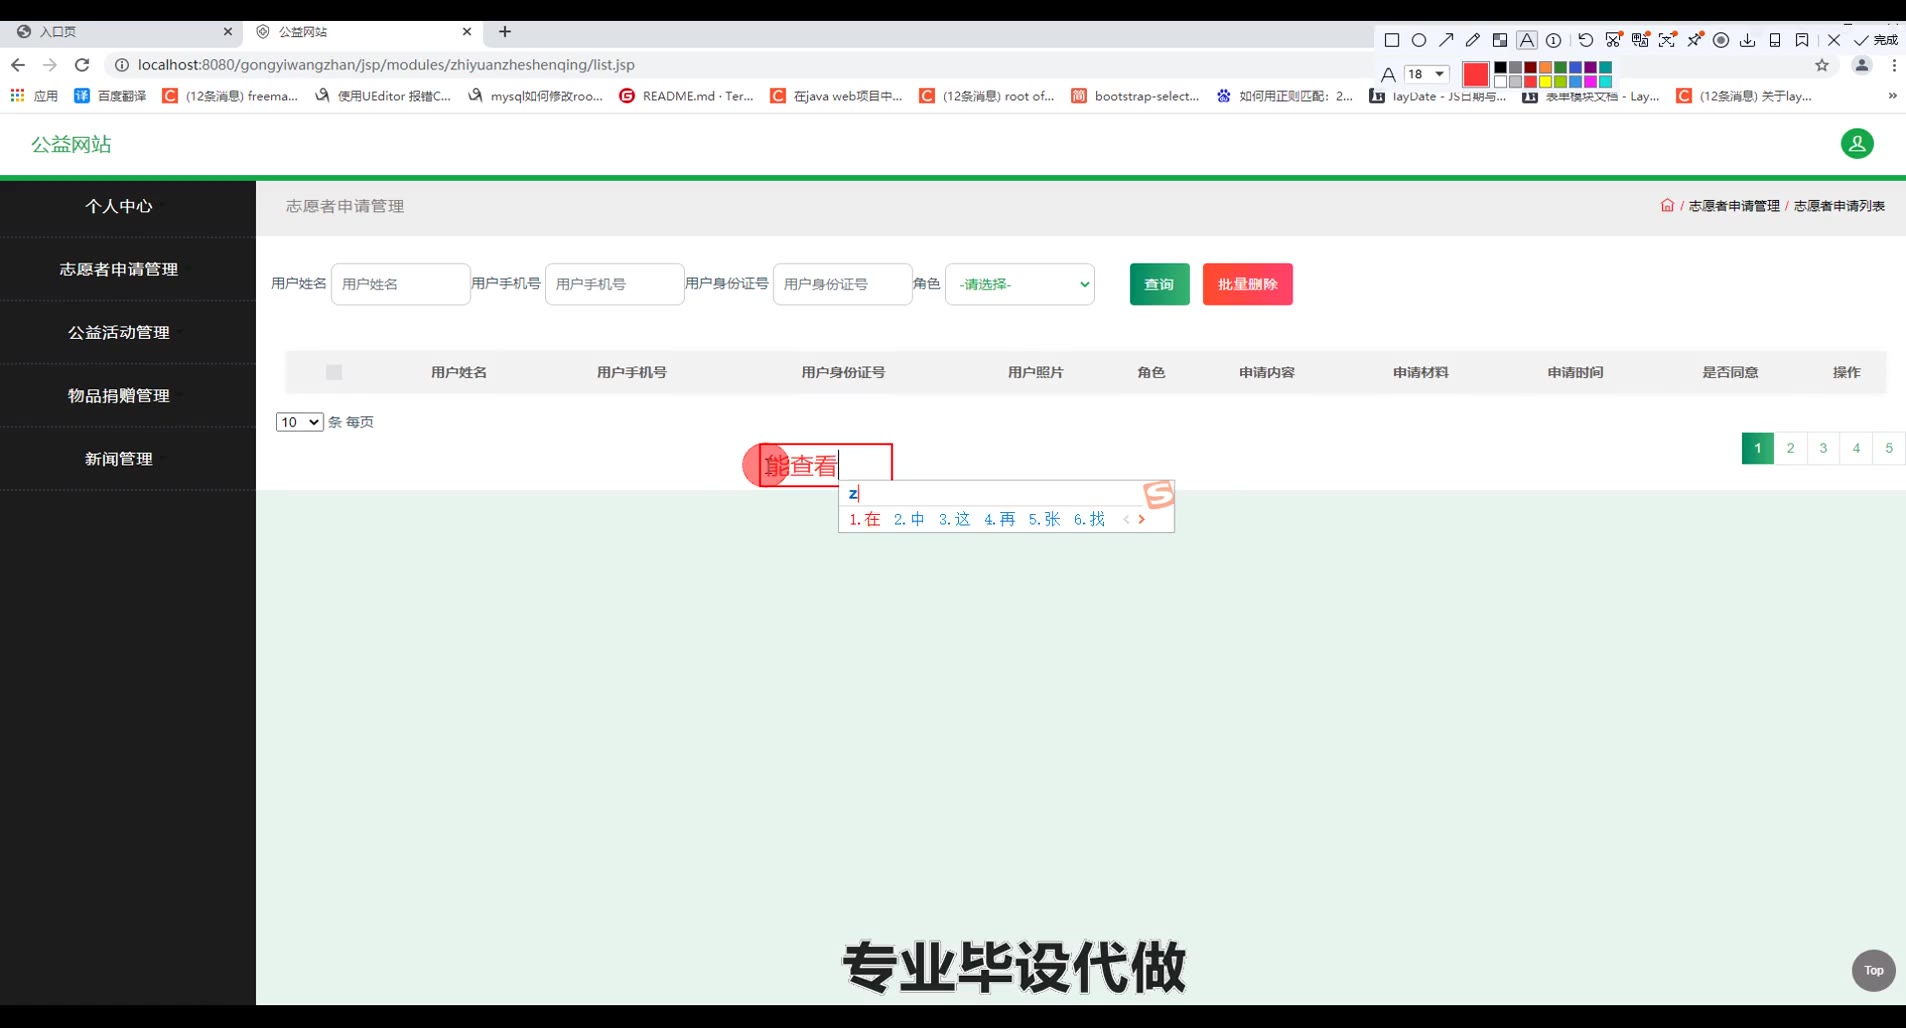Open the font size 18 dropdown
The width and height of the screenshot is (1906, 1028).
point(1426,74)
